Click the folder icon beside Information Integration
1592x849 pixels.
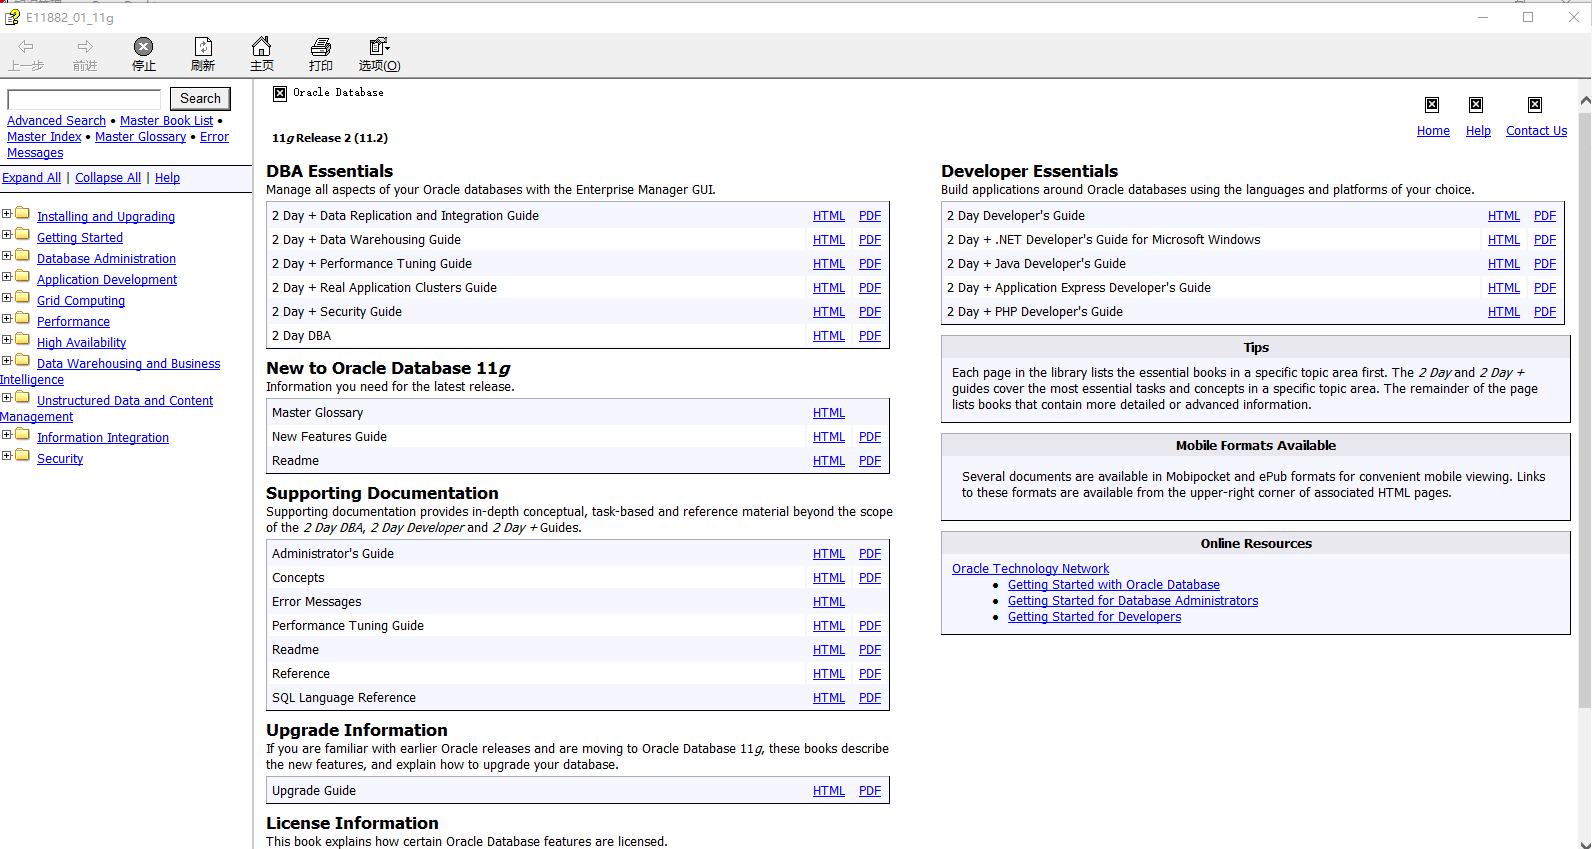coord(22,435)
